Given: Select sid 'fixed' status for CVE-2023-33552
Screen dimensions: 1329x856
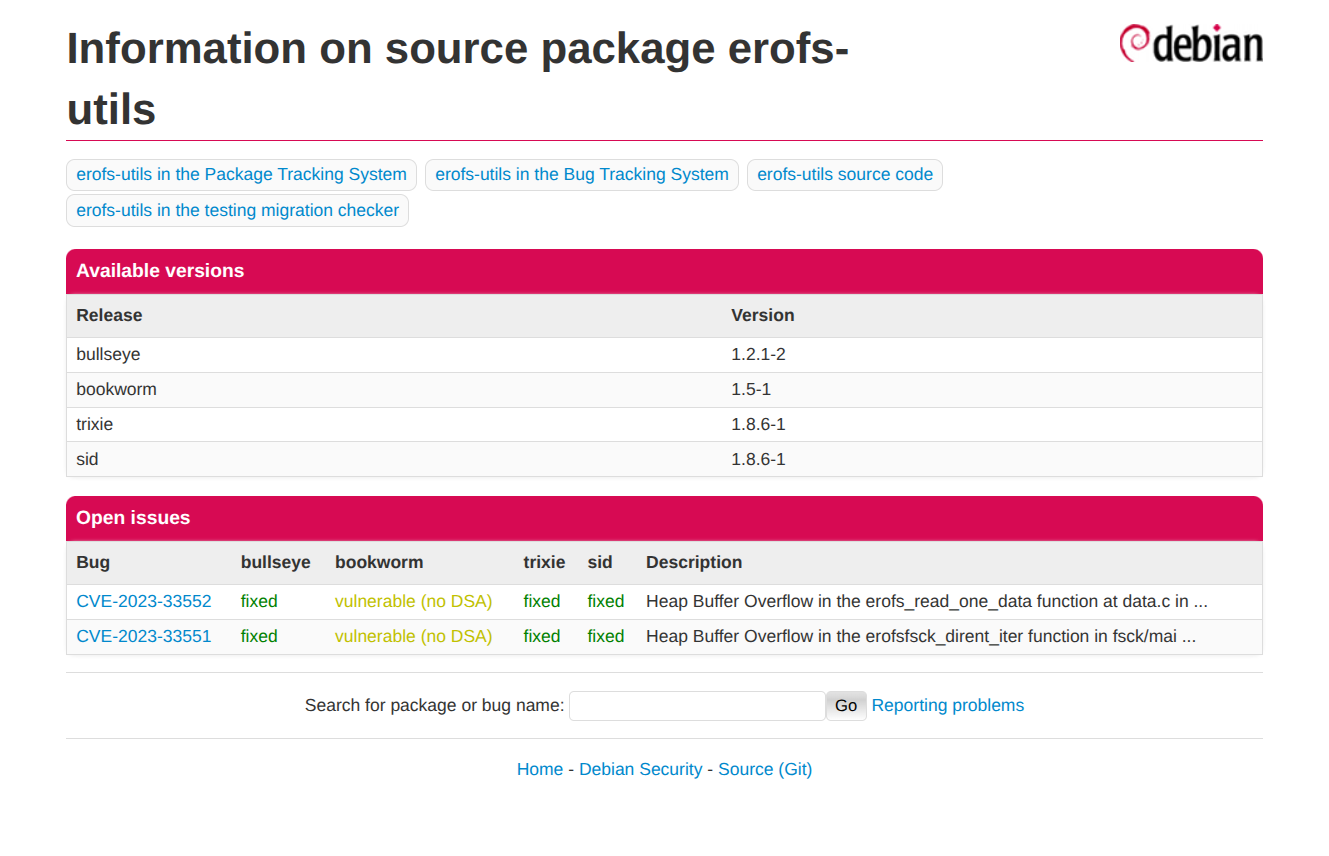Looking at the screenshot, I should 606,602.
